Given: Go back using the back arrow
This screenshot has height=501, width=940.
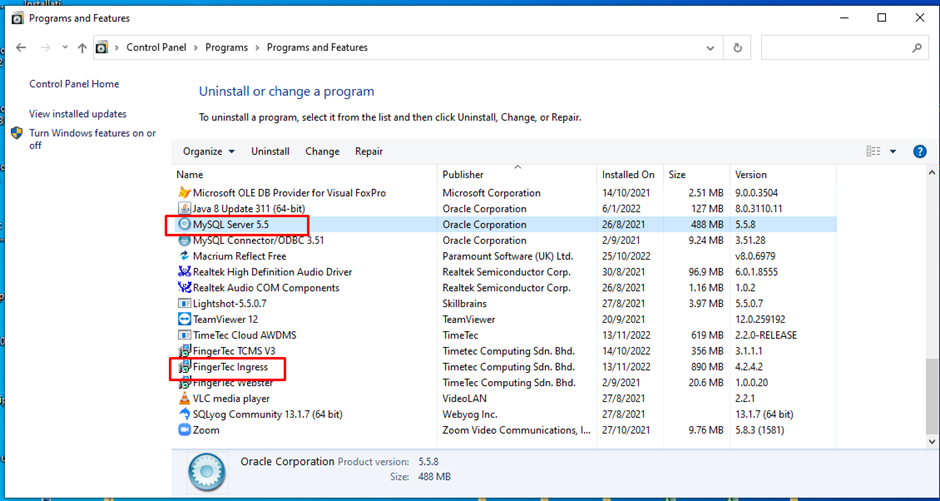Looking at the screenshot, I should point(20,47).
